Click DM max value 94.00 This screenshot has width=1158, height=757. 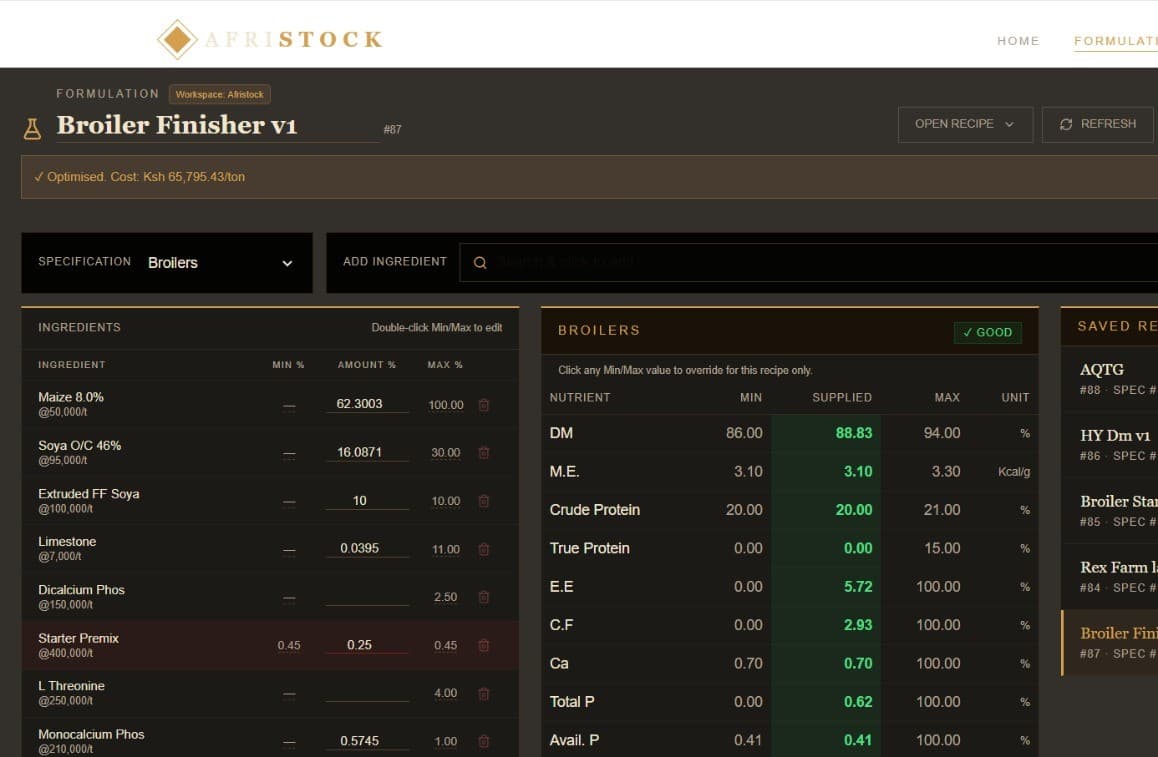coord(942,433)
